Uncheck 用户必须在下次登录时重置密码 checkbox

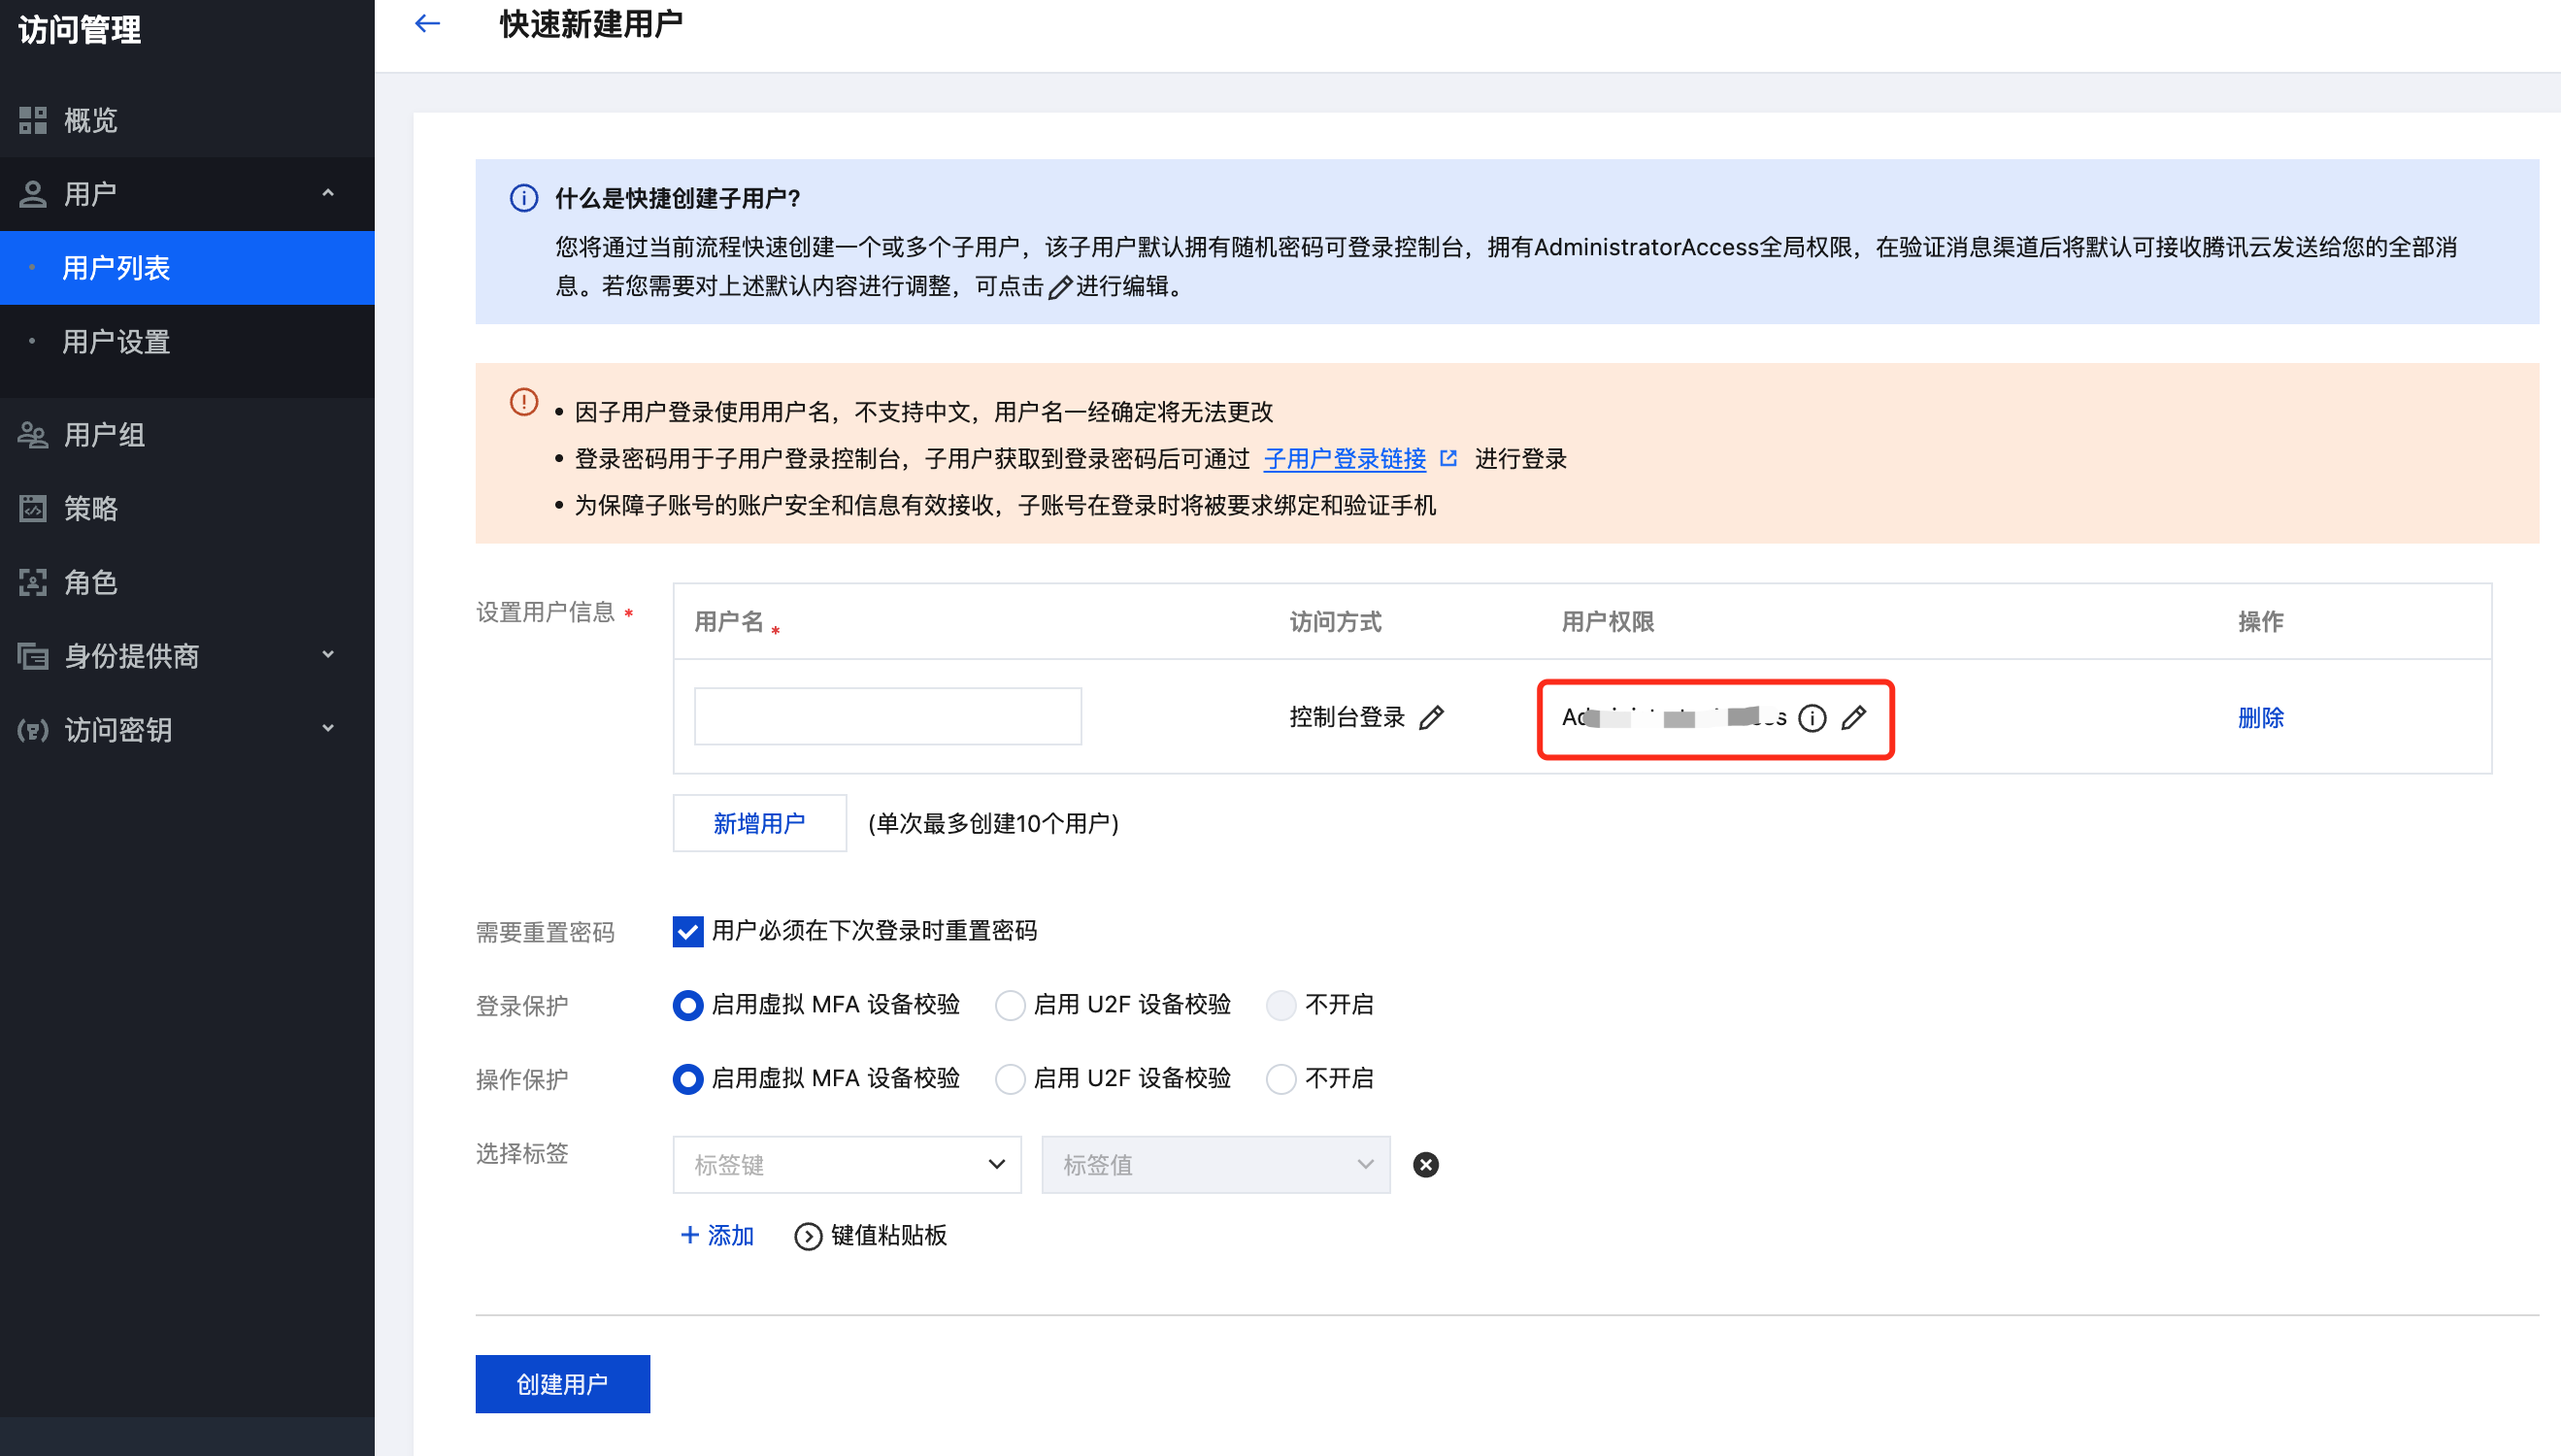coord(688,931)
